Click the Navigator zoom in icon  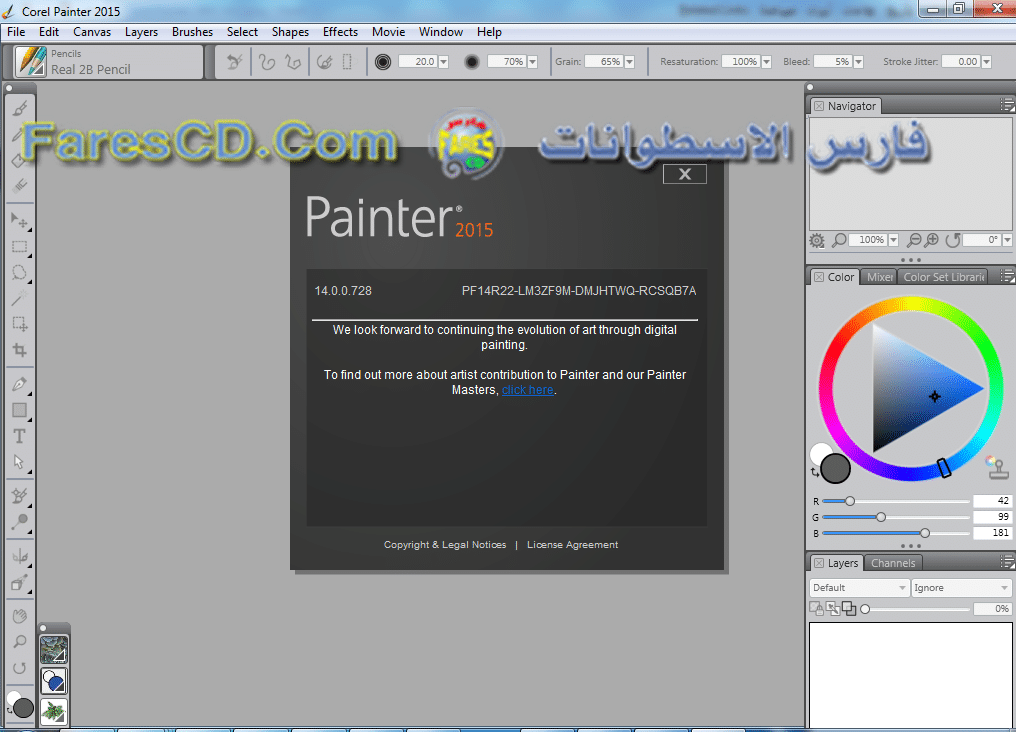tap(932, 240)
